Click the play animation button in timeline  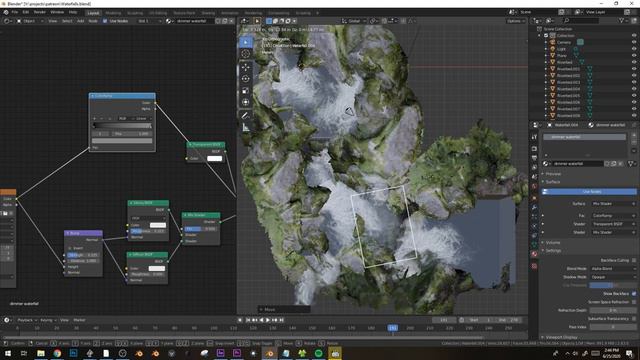pyautogui.click(x=268, y=320)
